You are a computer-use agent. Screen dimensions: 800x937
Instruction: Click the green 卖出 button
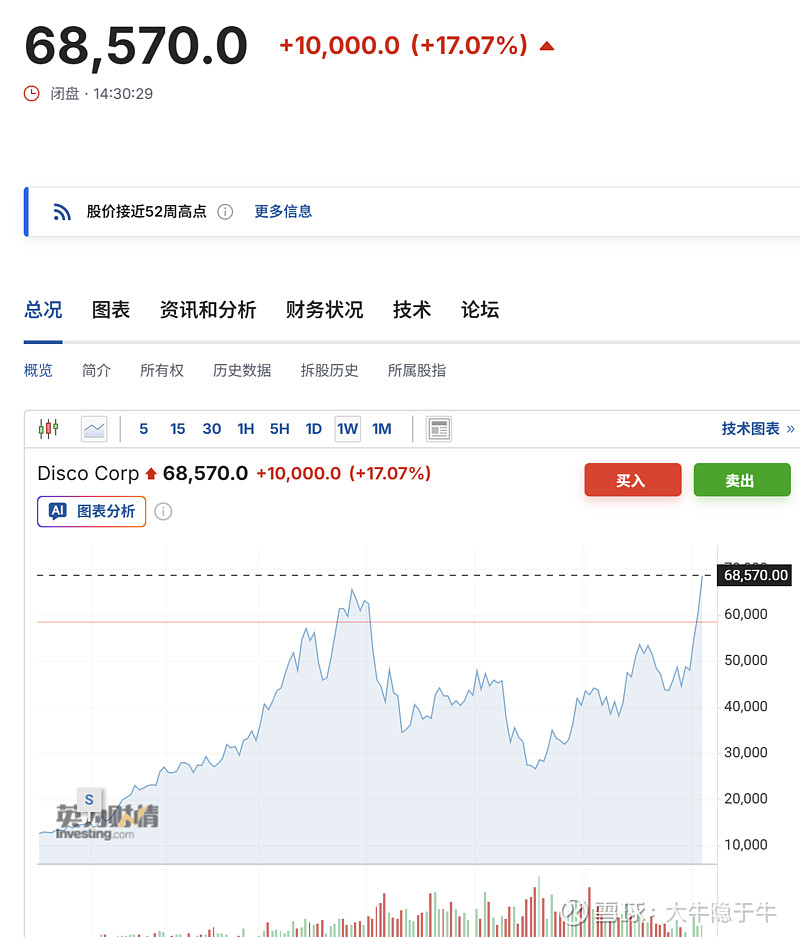click(x=741, y=481)
